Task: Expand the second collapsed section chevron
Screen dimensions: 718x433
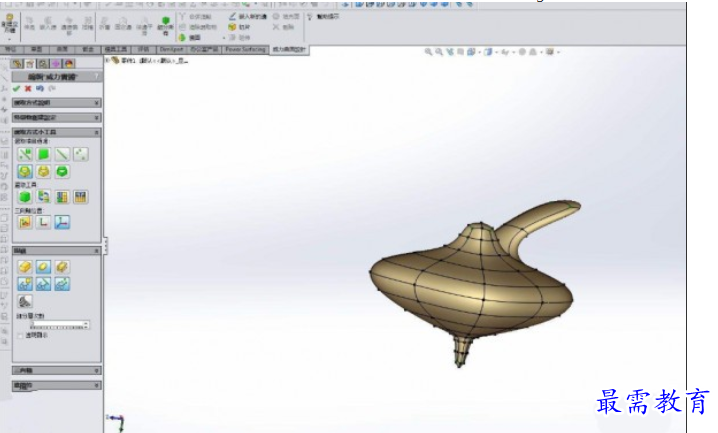Action: (97, 118)
